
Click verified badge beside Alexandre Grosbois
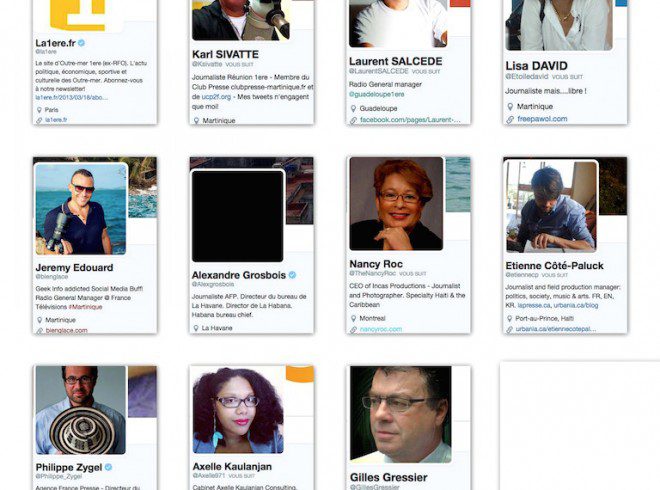coord(292,275)
